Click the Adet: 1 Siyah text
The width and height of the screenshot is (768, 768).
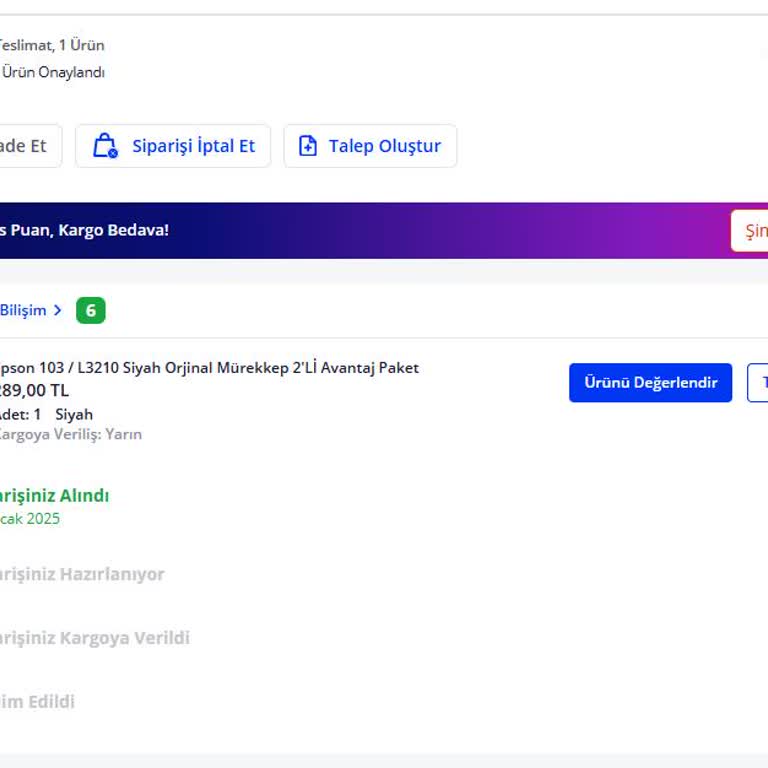tap(47, 415)
